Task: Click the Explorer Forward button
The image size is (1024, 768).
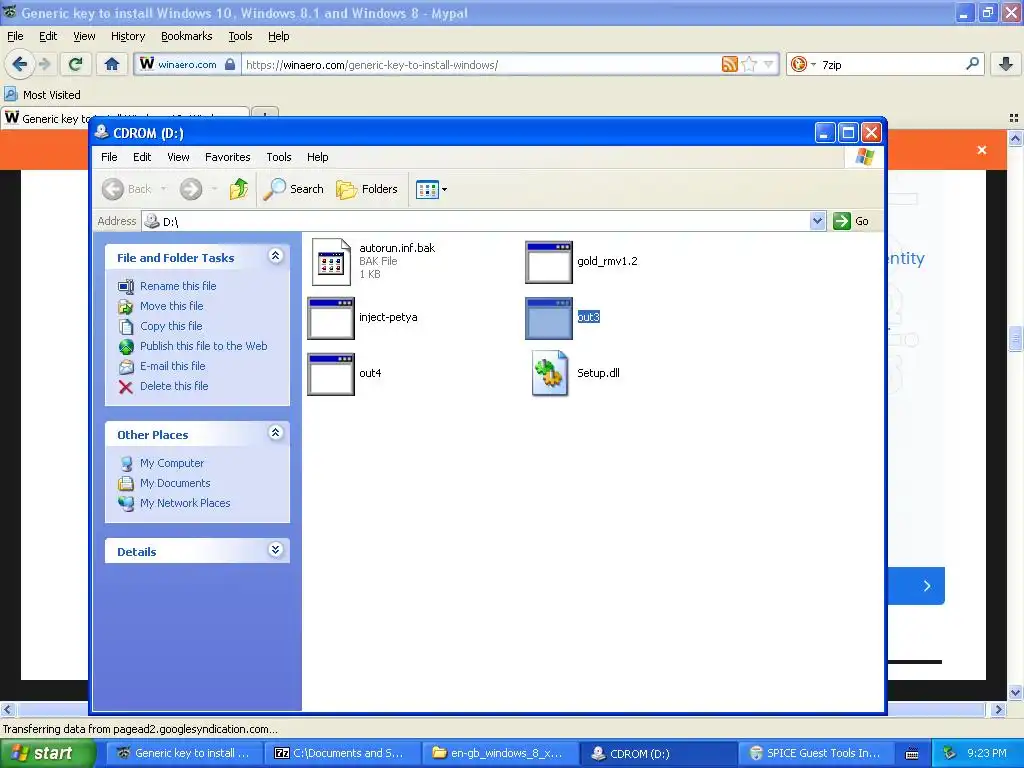Action: pos(191,189)
